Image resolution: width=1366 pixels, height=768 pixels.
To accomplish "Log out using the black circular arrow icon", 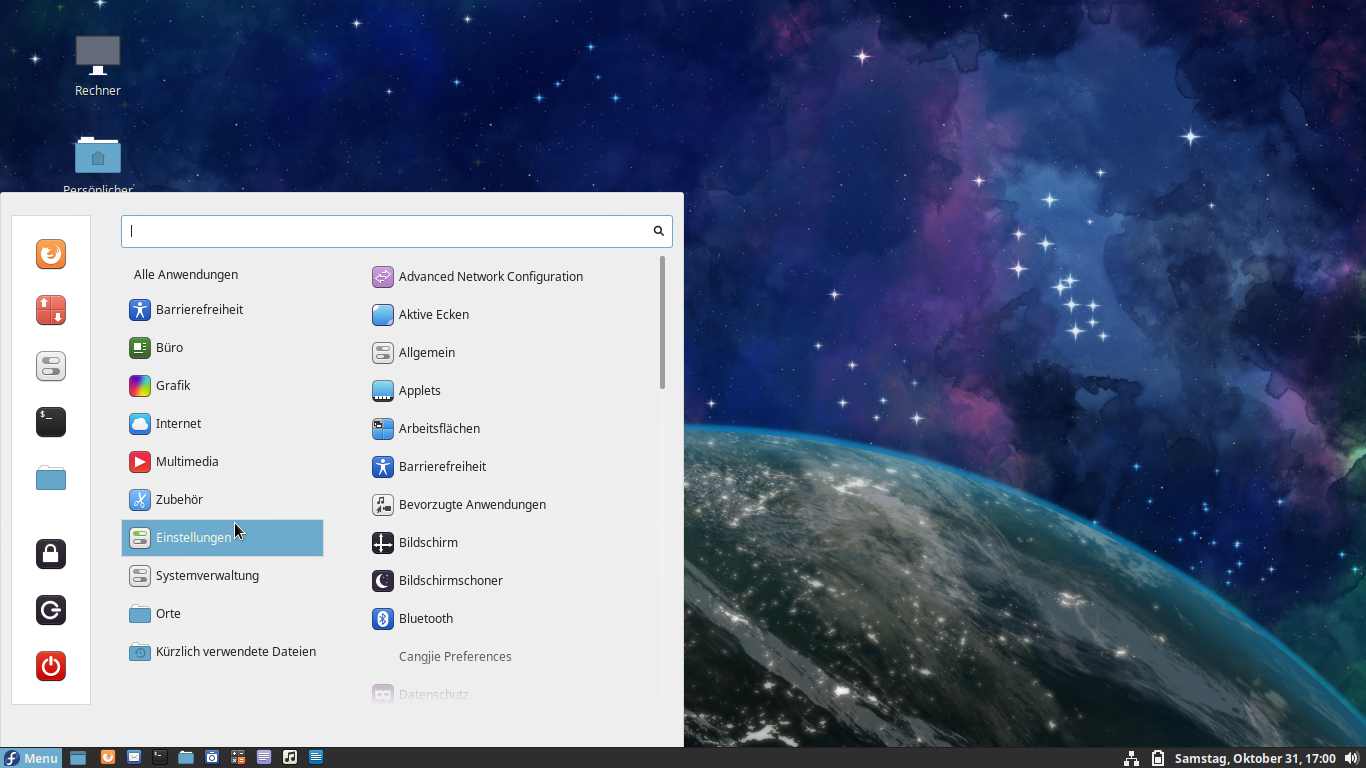I will pyautogui.click(x=51, y=610).
